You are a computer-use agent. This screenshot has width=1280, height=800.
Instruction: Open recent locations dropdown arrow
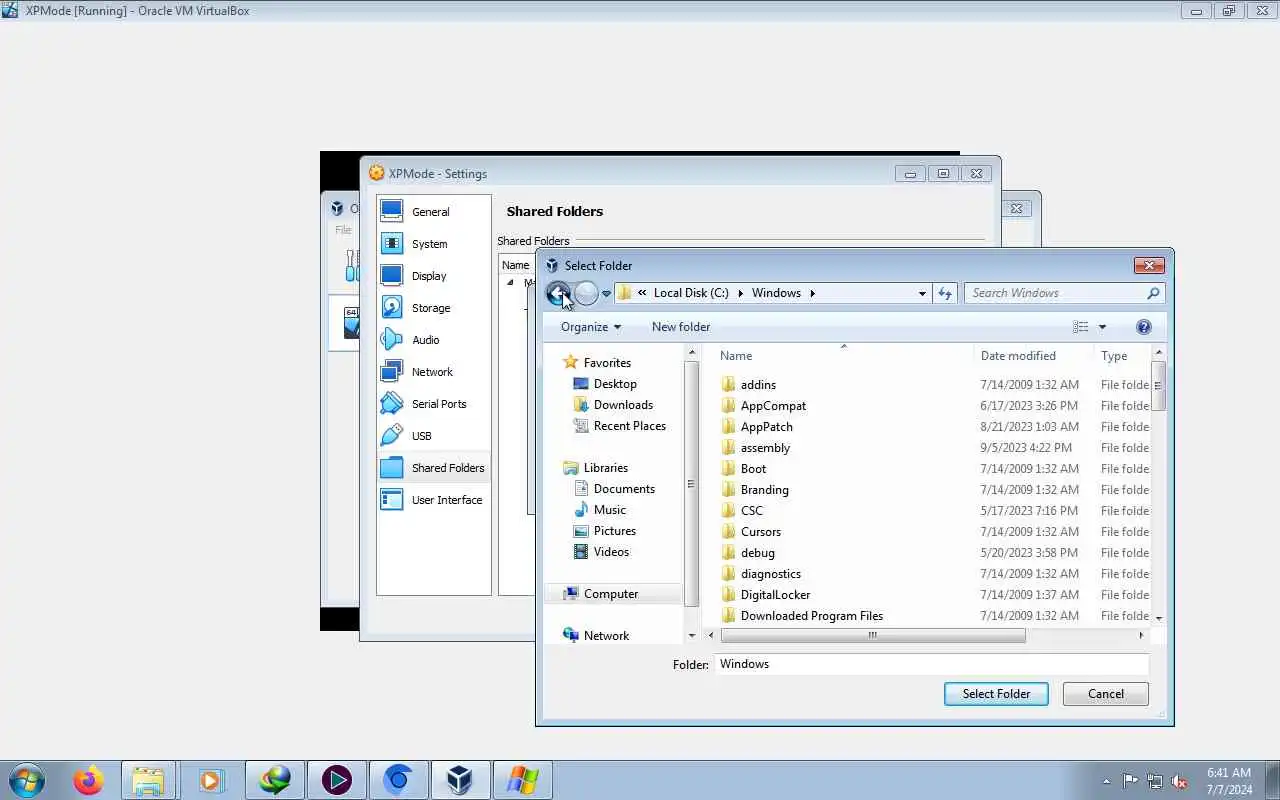606,294
